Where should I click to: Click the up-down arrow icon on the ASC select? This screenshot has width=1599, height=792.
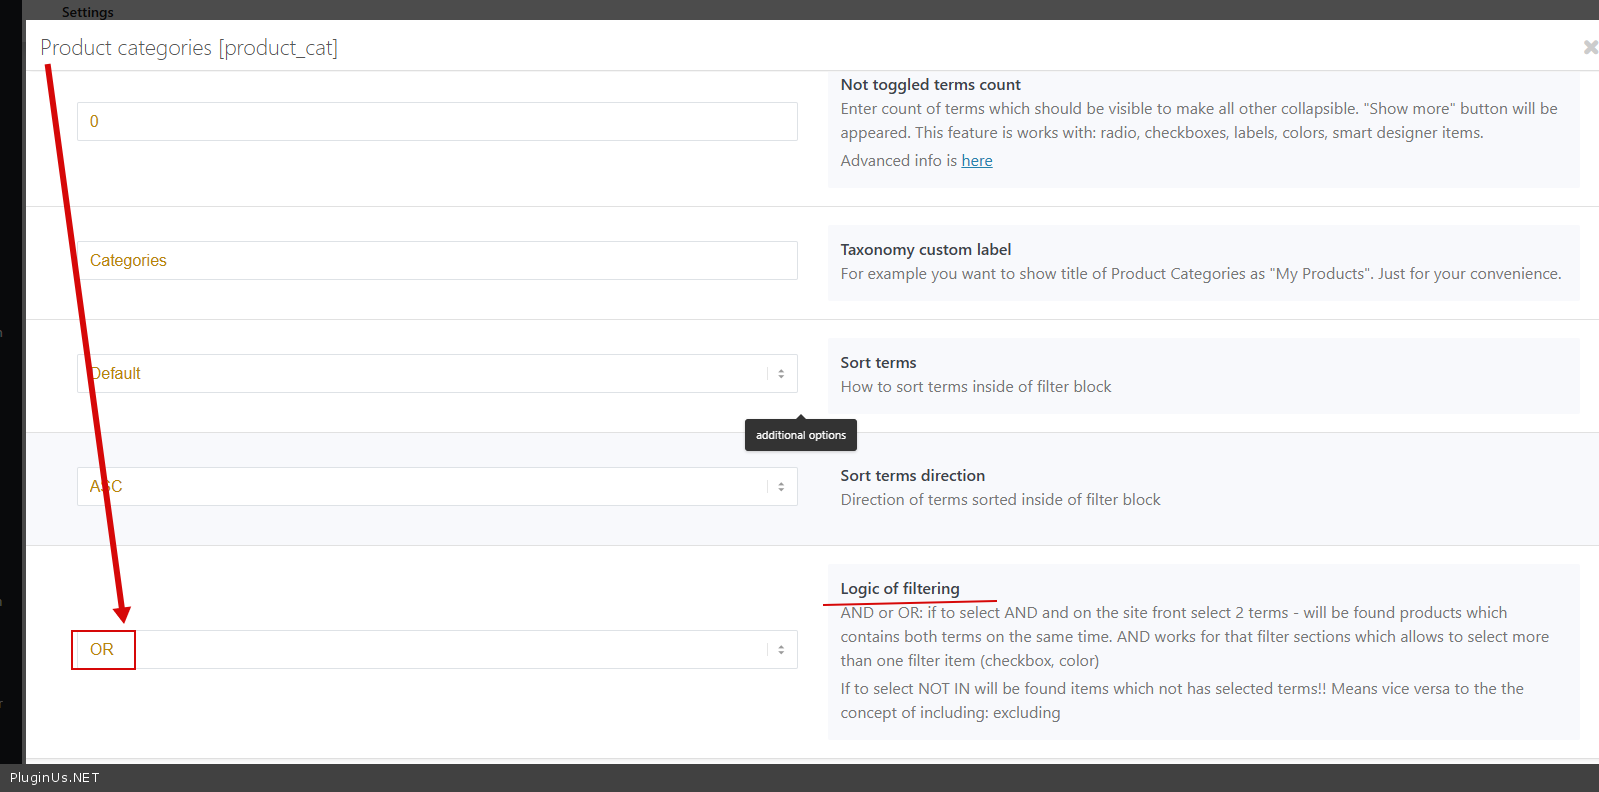pos(781,487)
